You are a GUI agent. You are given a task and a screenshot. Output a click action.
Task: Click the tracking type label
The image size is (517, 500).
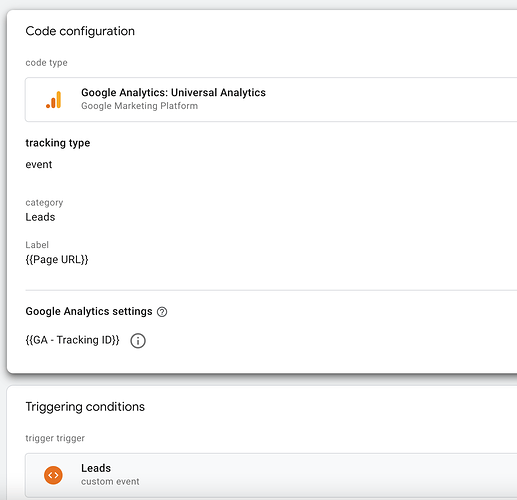click(58, 143)
